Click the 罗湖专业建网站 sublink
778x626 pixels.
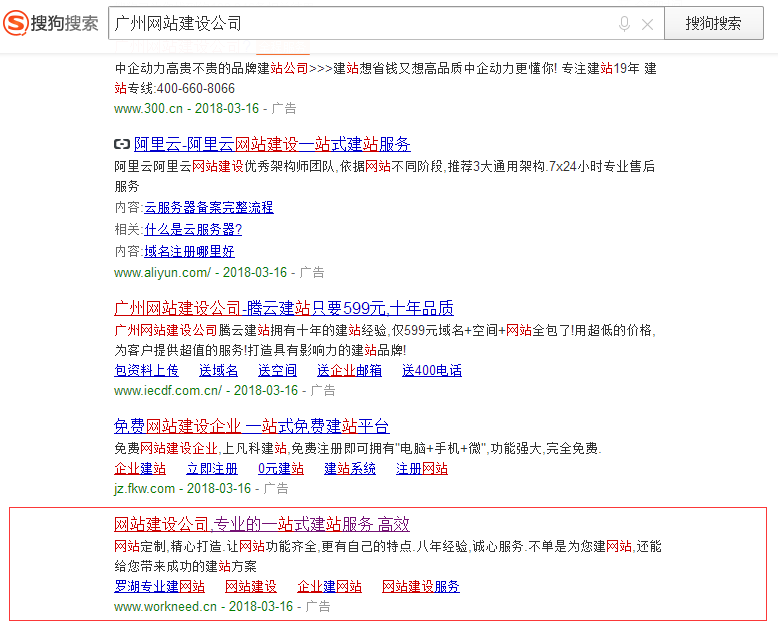[x=159, y=586]
